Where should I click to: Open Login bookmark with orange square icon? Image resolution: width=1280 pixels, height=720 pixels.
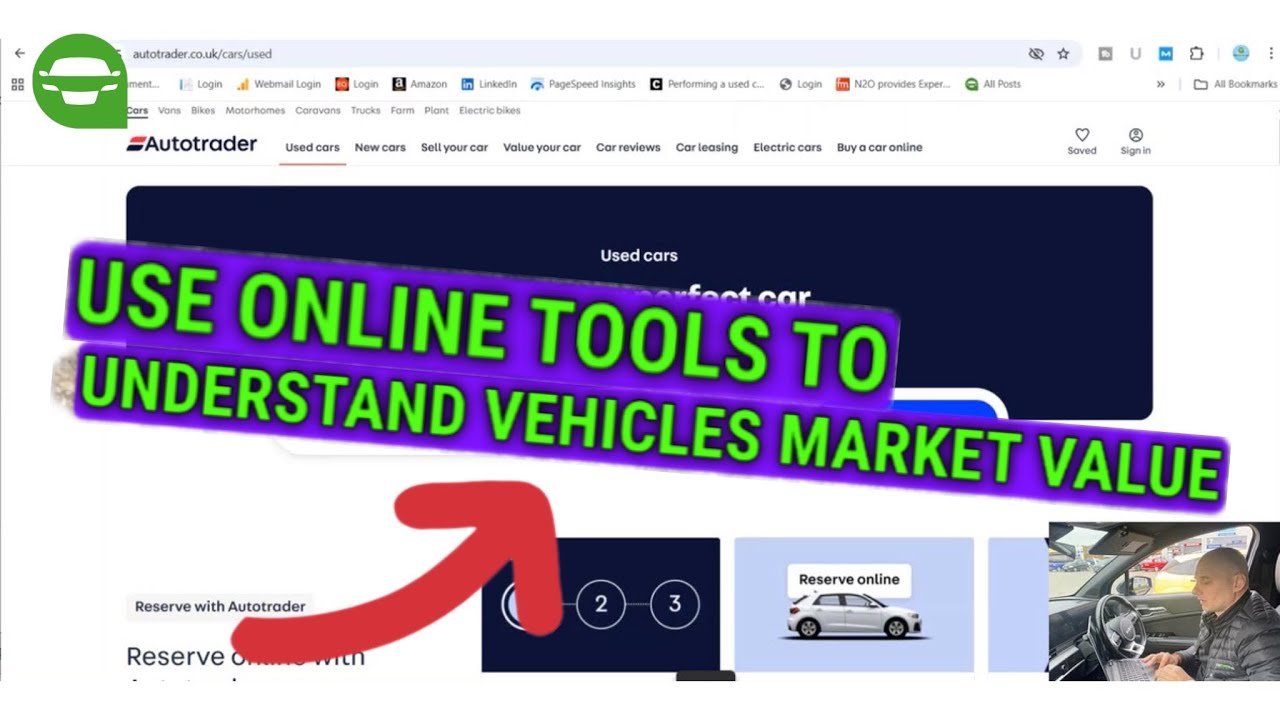click(x=357, y=84)
